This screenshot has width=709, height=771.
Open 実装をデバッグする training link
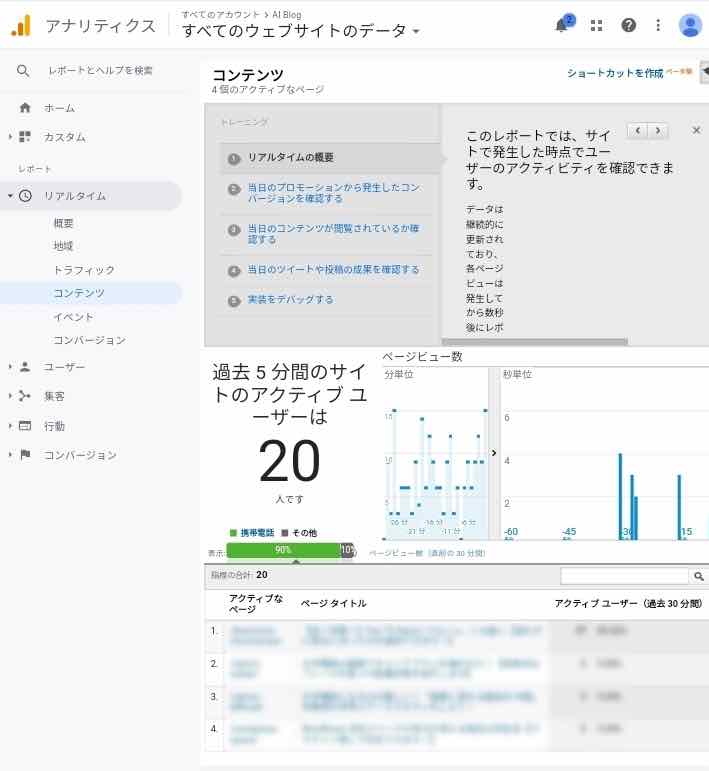[x=290, y=299]
